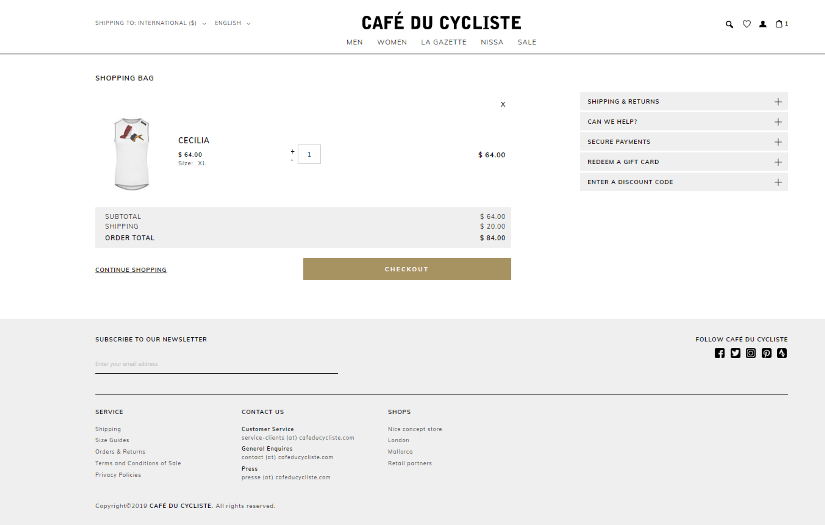The image size is (825, 525).
Task: Open account via person icon
Action: 762,24
